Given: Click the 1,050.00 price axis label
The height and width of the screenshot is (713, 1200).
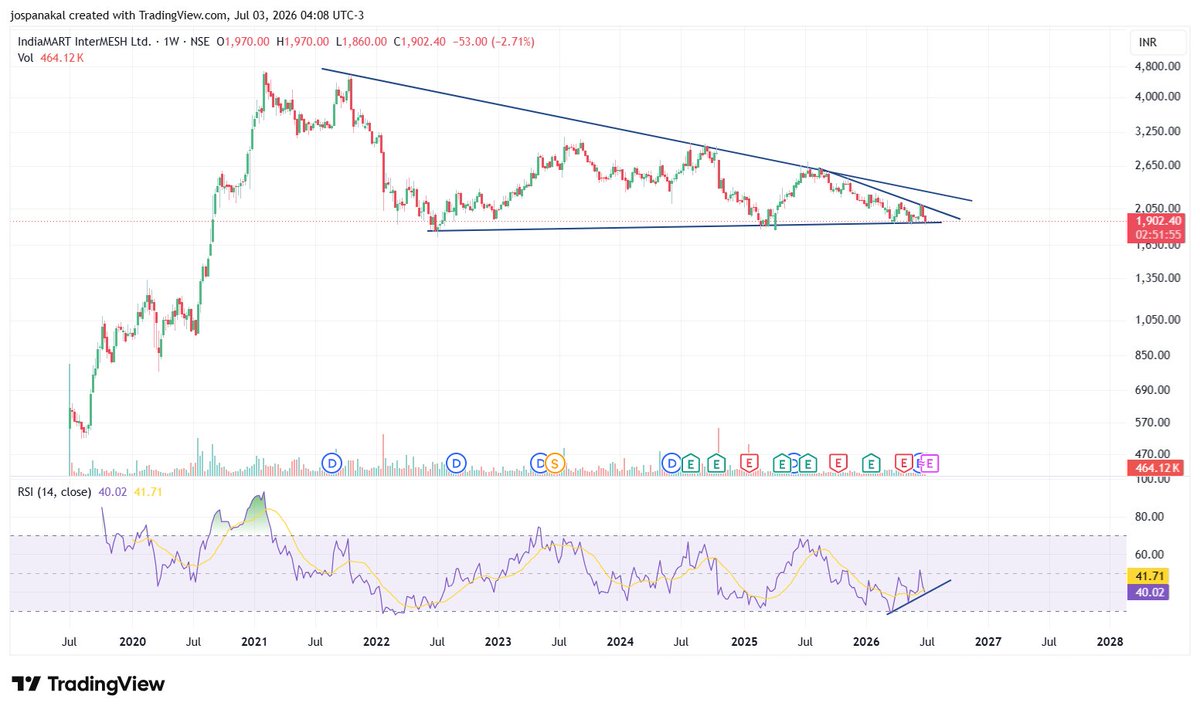Looking at the screenshot, I should [1156, 320].
